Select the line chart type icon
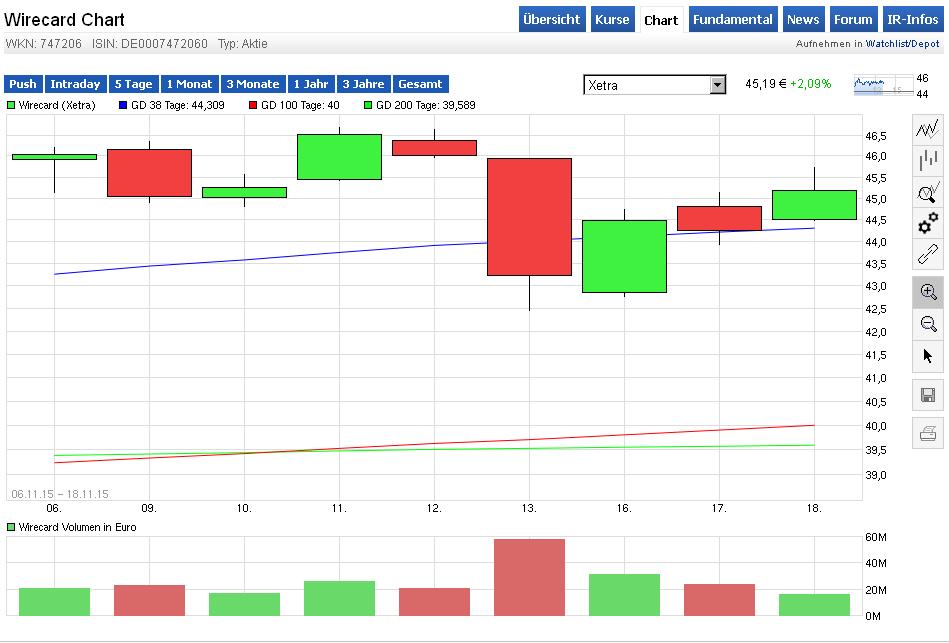 point(928,129)
